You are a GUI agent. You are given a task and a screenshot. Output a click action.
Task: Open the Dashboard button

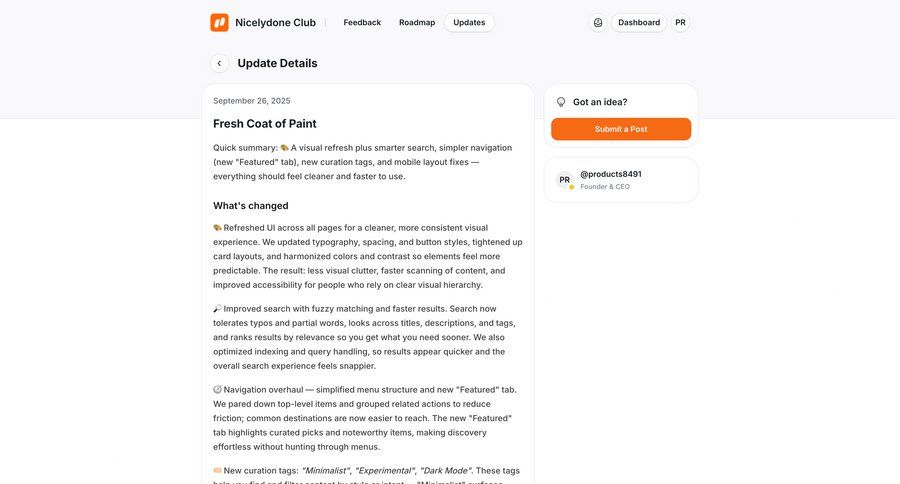(x=639, y=22)
